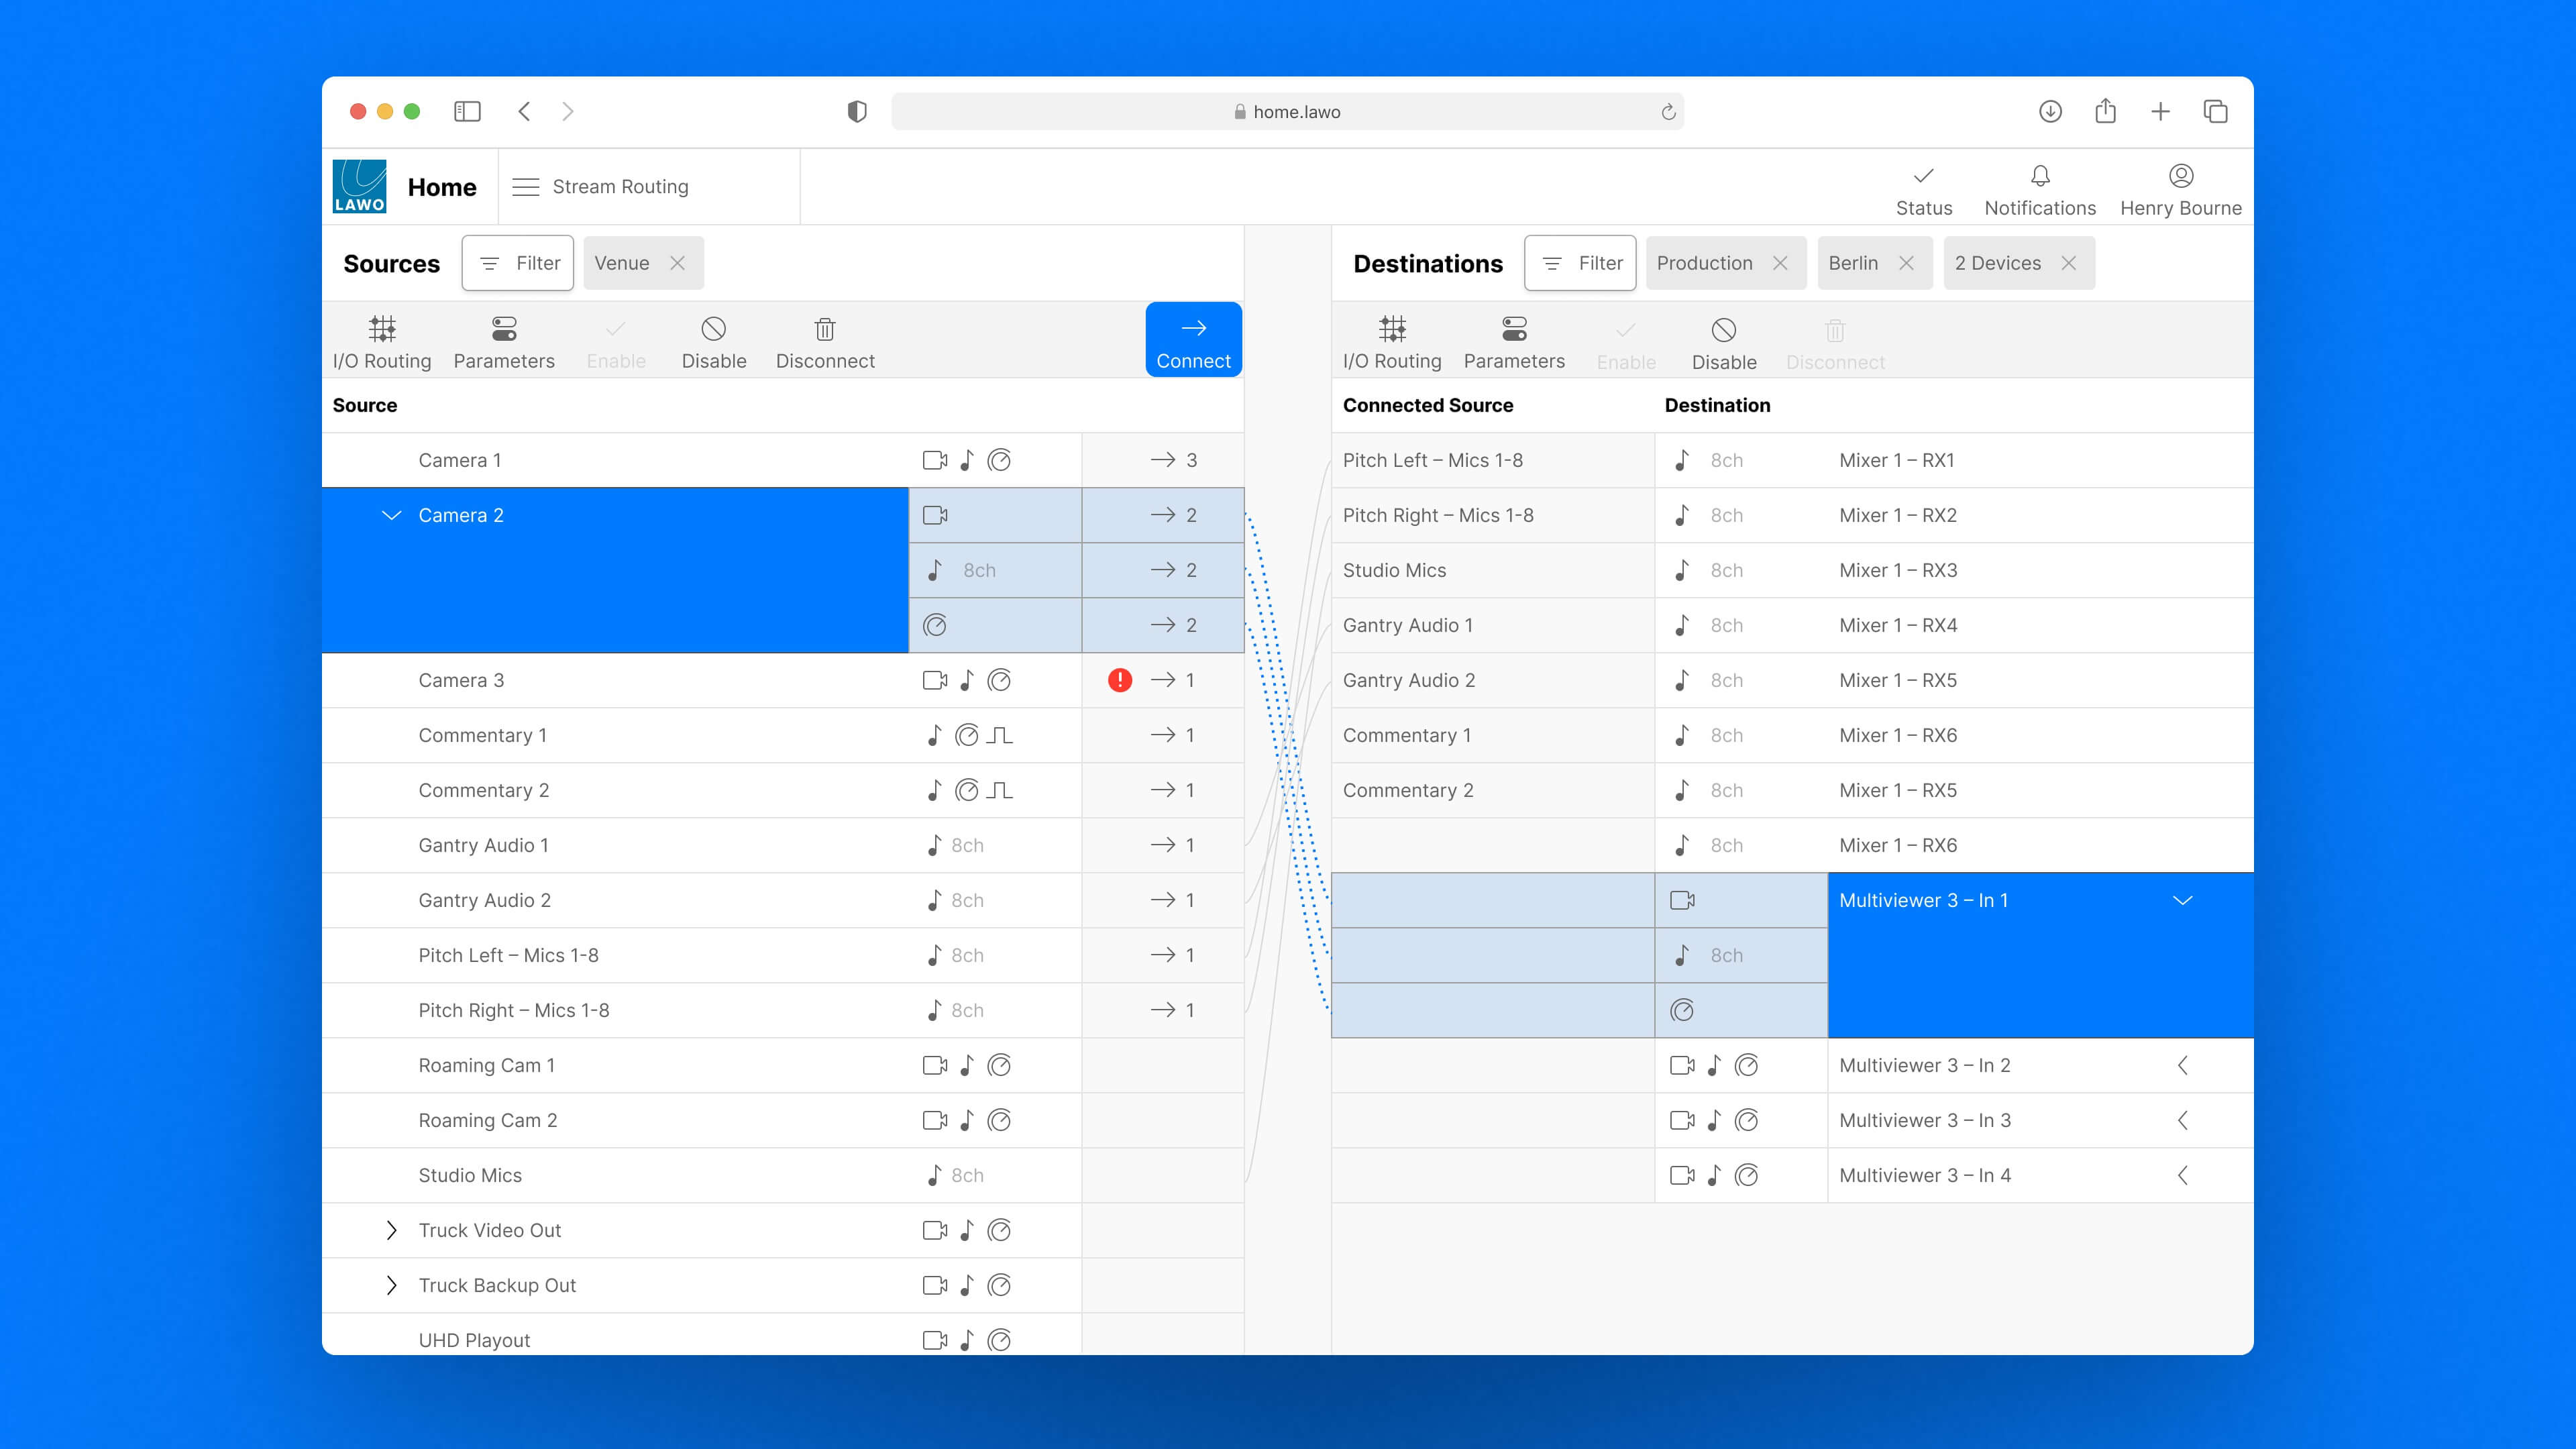This screenshot has width=2576, height=1449.
Task: Collapse the Camera 2 source row
Action: pos(392,515)
